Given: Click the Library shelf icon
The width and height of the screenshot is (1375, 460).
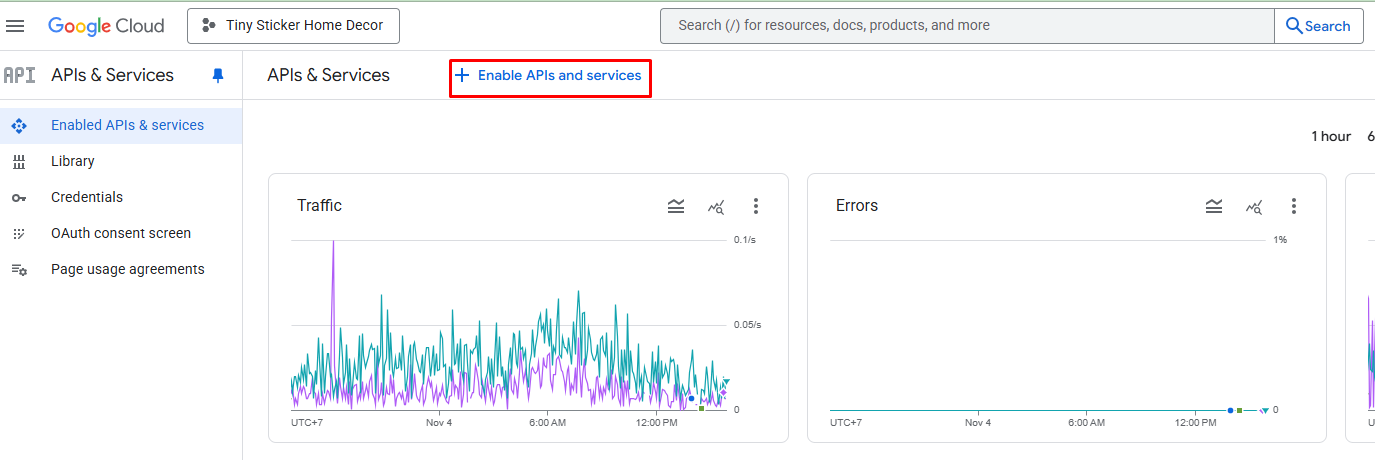Looking at the screenshot, I should (19, 162).
